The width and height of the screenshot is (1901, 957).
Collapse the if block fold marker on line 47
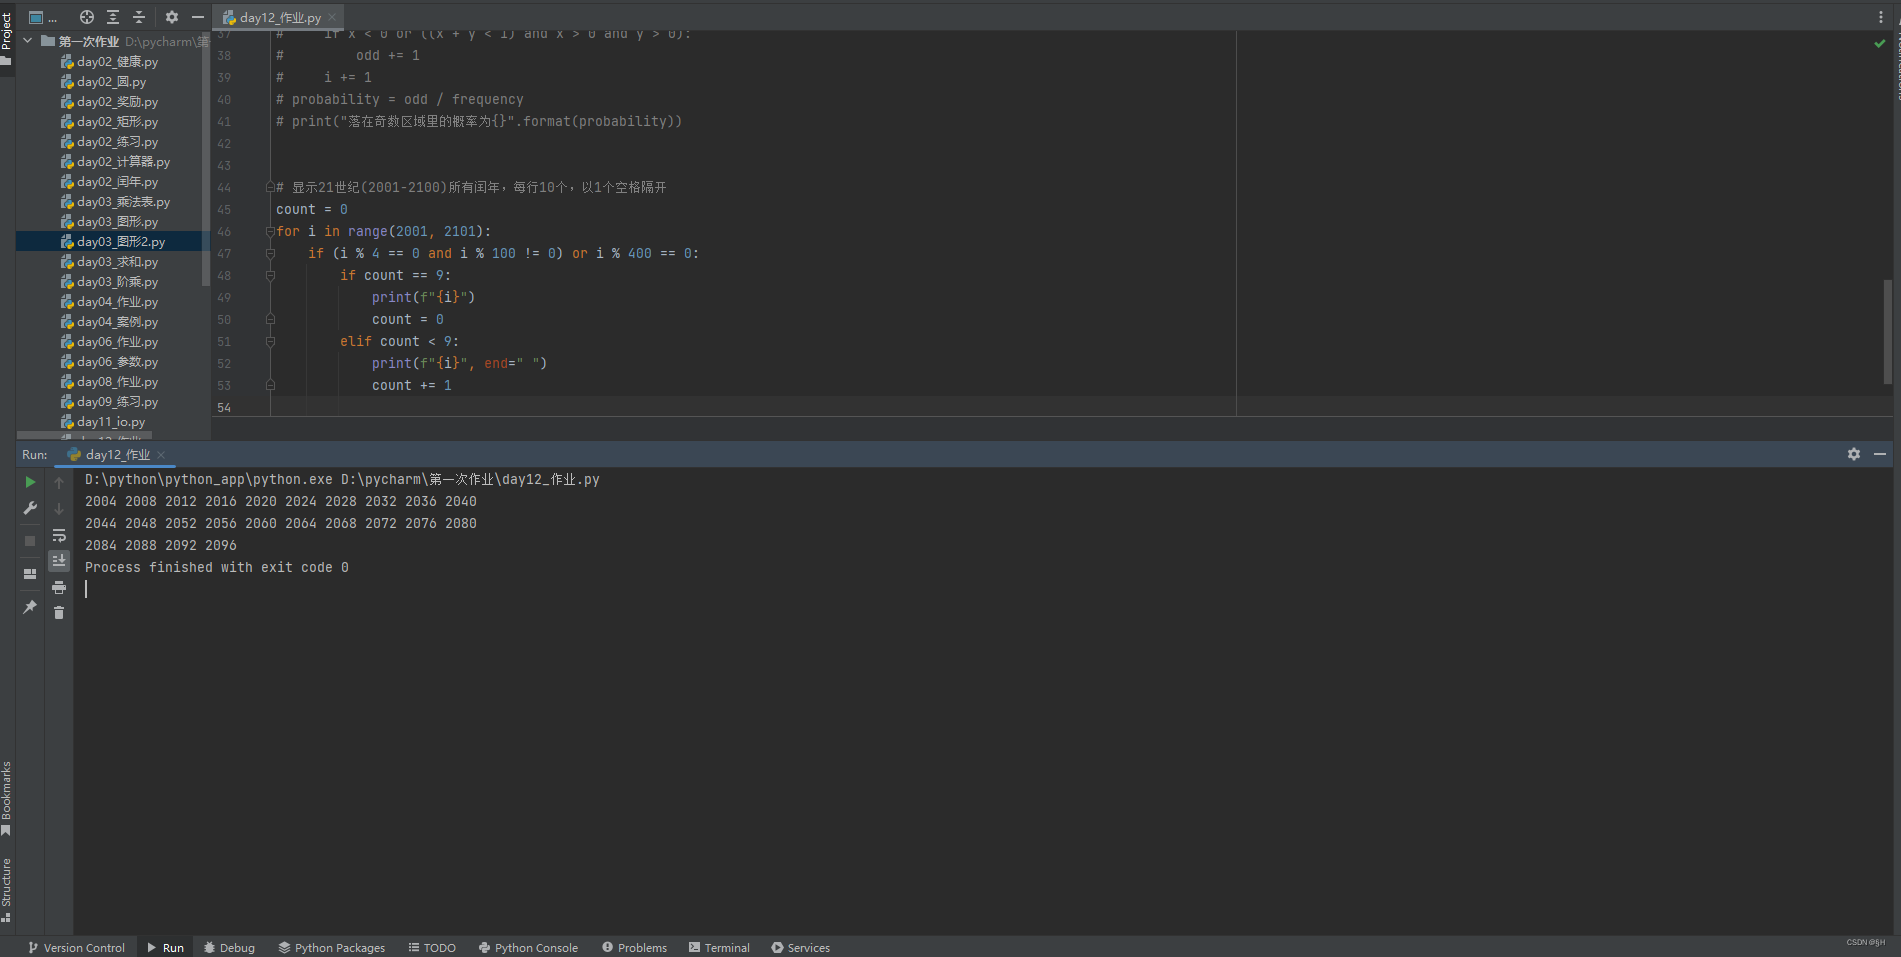[270, 253]
